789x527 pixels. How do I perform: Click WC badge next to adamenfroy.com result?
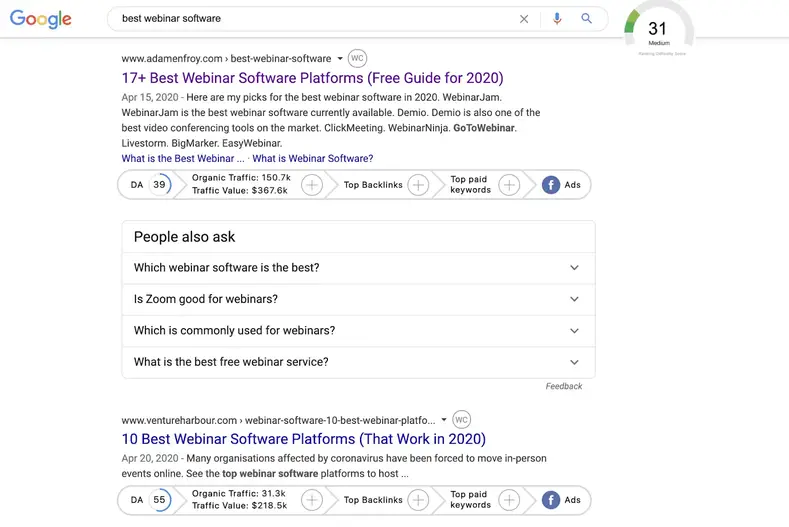pyautogui.click(x=358, y=58)
